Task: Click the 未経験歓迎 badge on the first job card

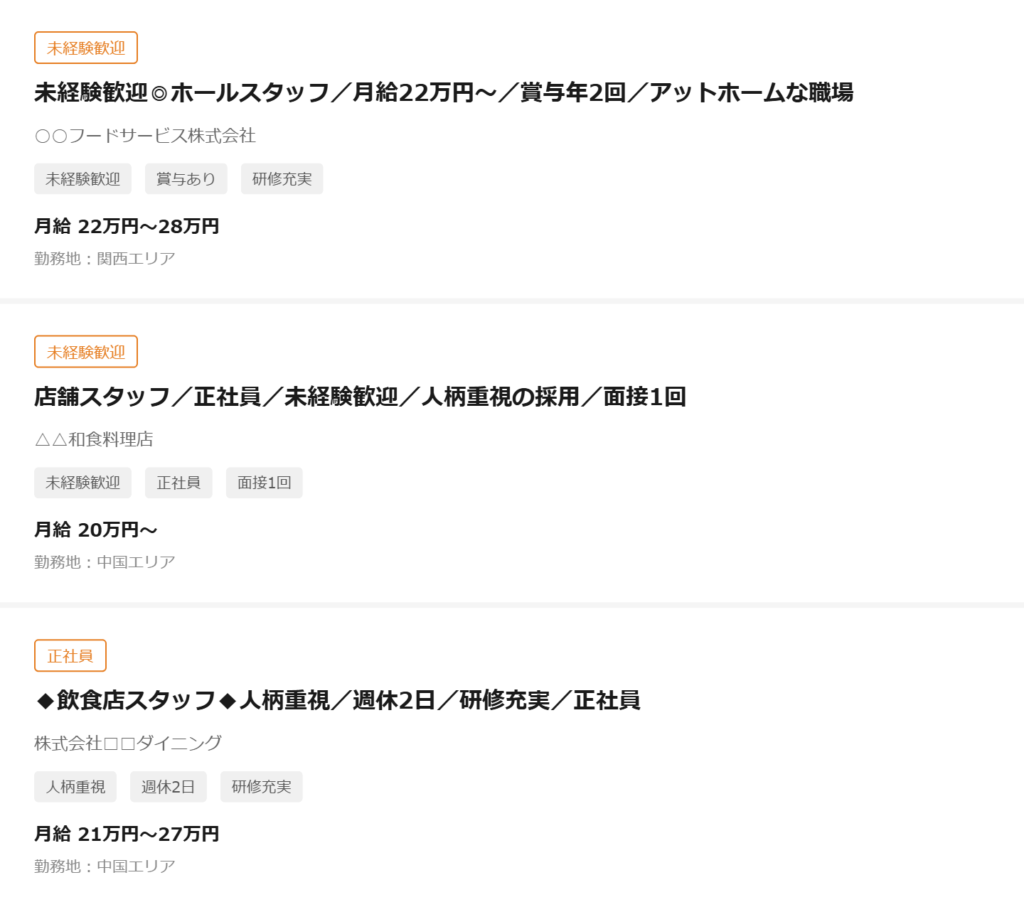Action: 85,47
